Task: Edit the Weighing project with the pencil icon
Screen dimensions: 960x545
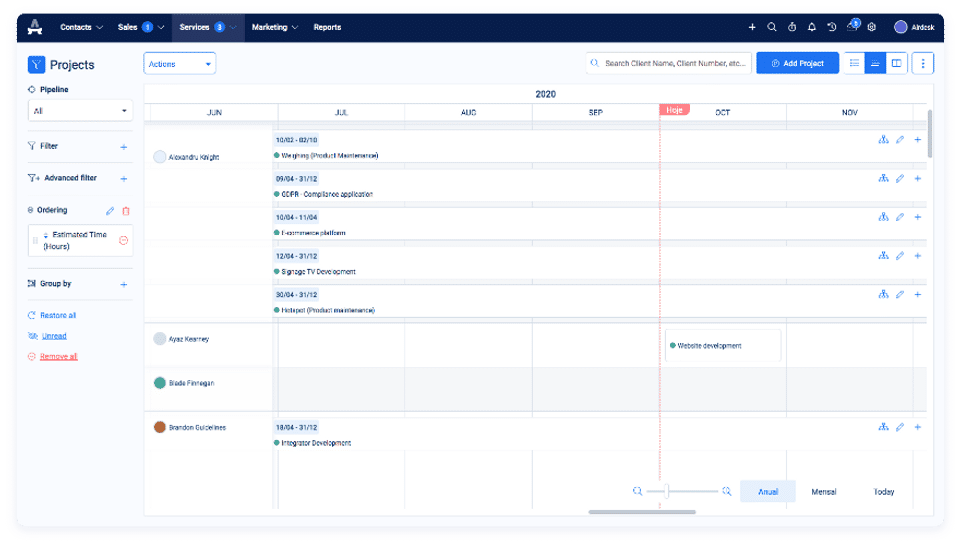Action: (x=900, y=140)
